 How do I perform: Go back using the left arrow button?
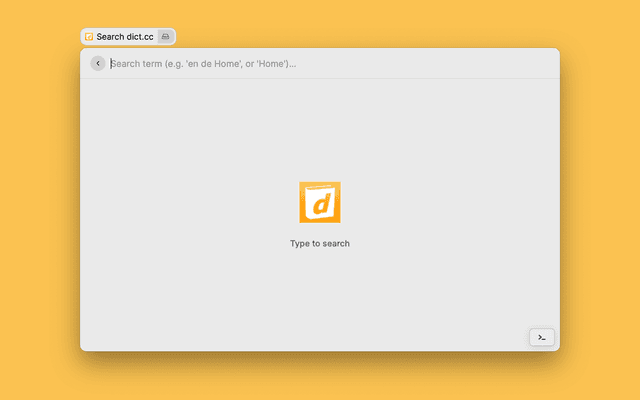(98, 63)
